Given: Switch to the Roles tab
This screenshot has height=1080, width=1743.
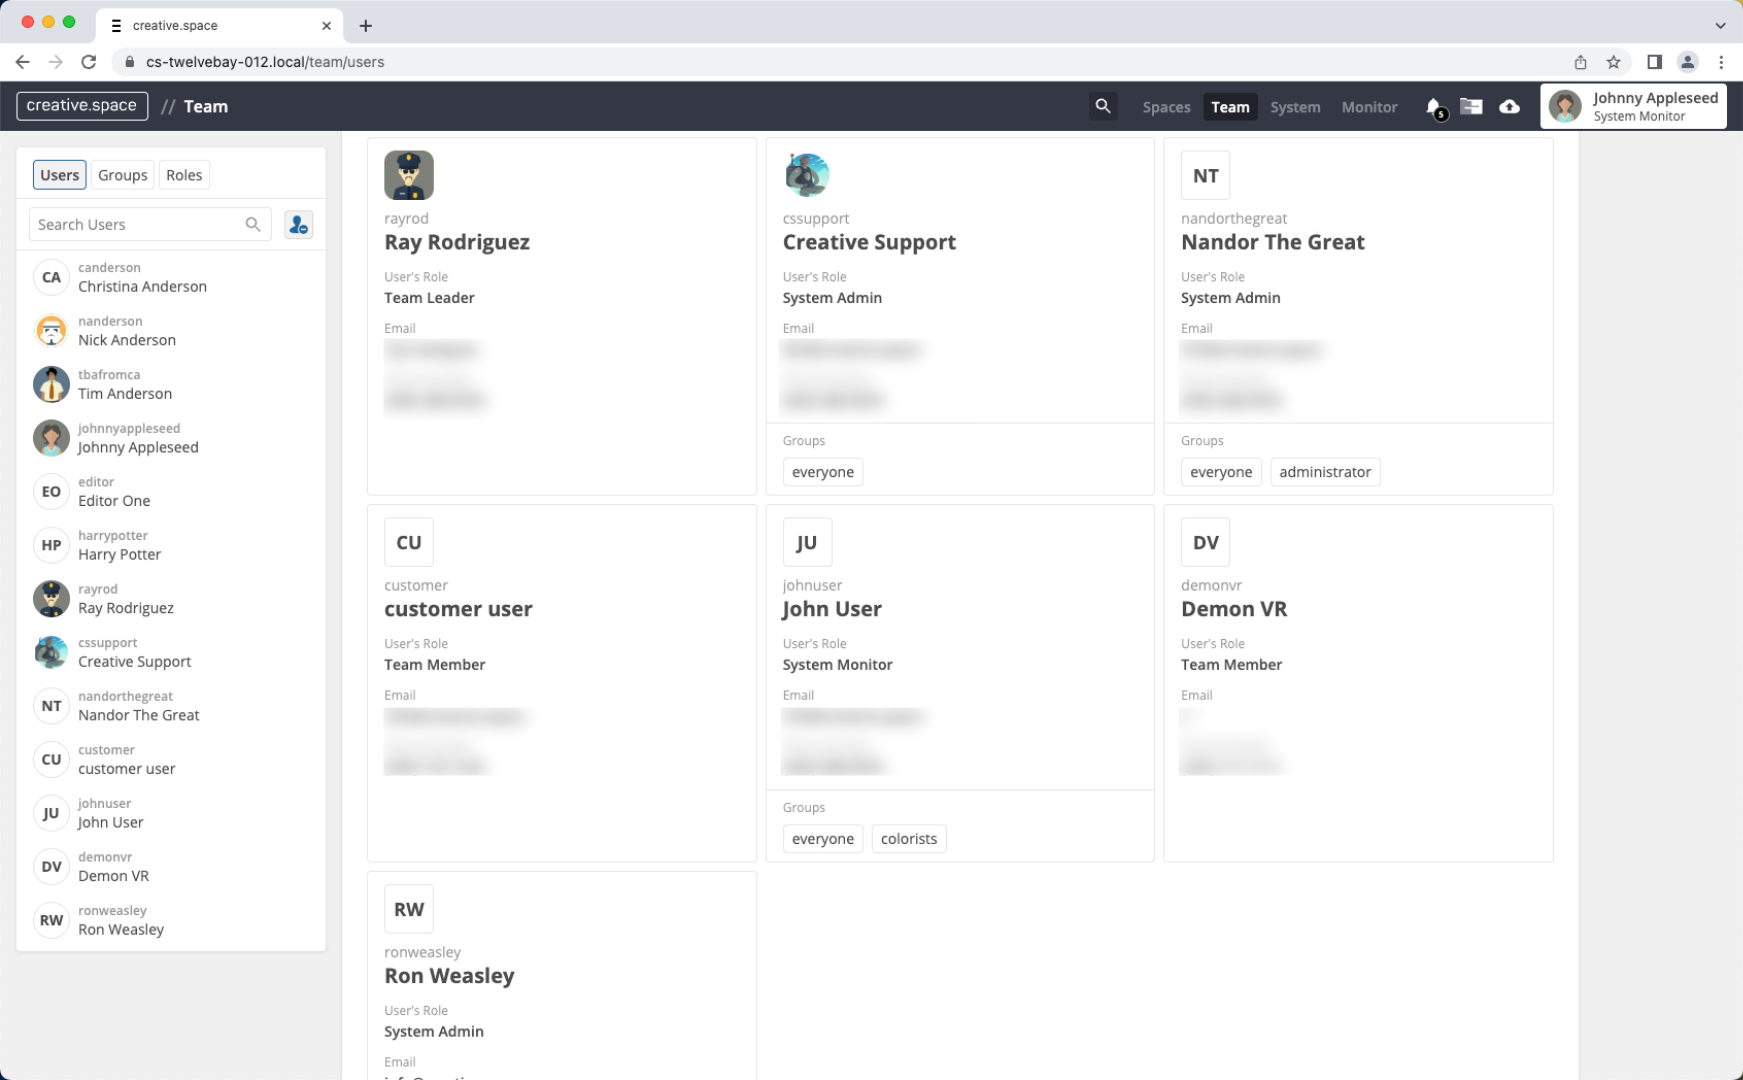Looking at the screenshot, I should click(x=184, y=175).
